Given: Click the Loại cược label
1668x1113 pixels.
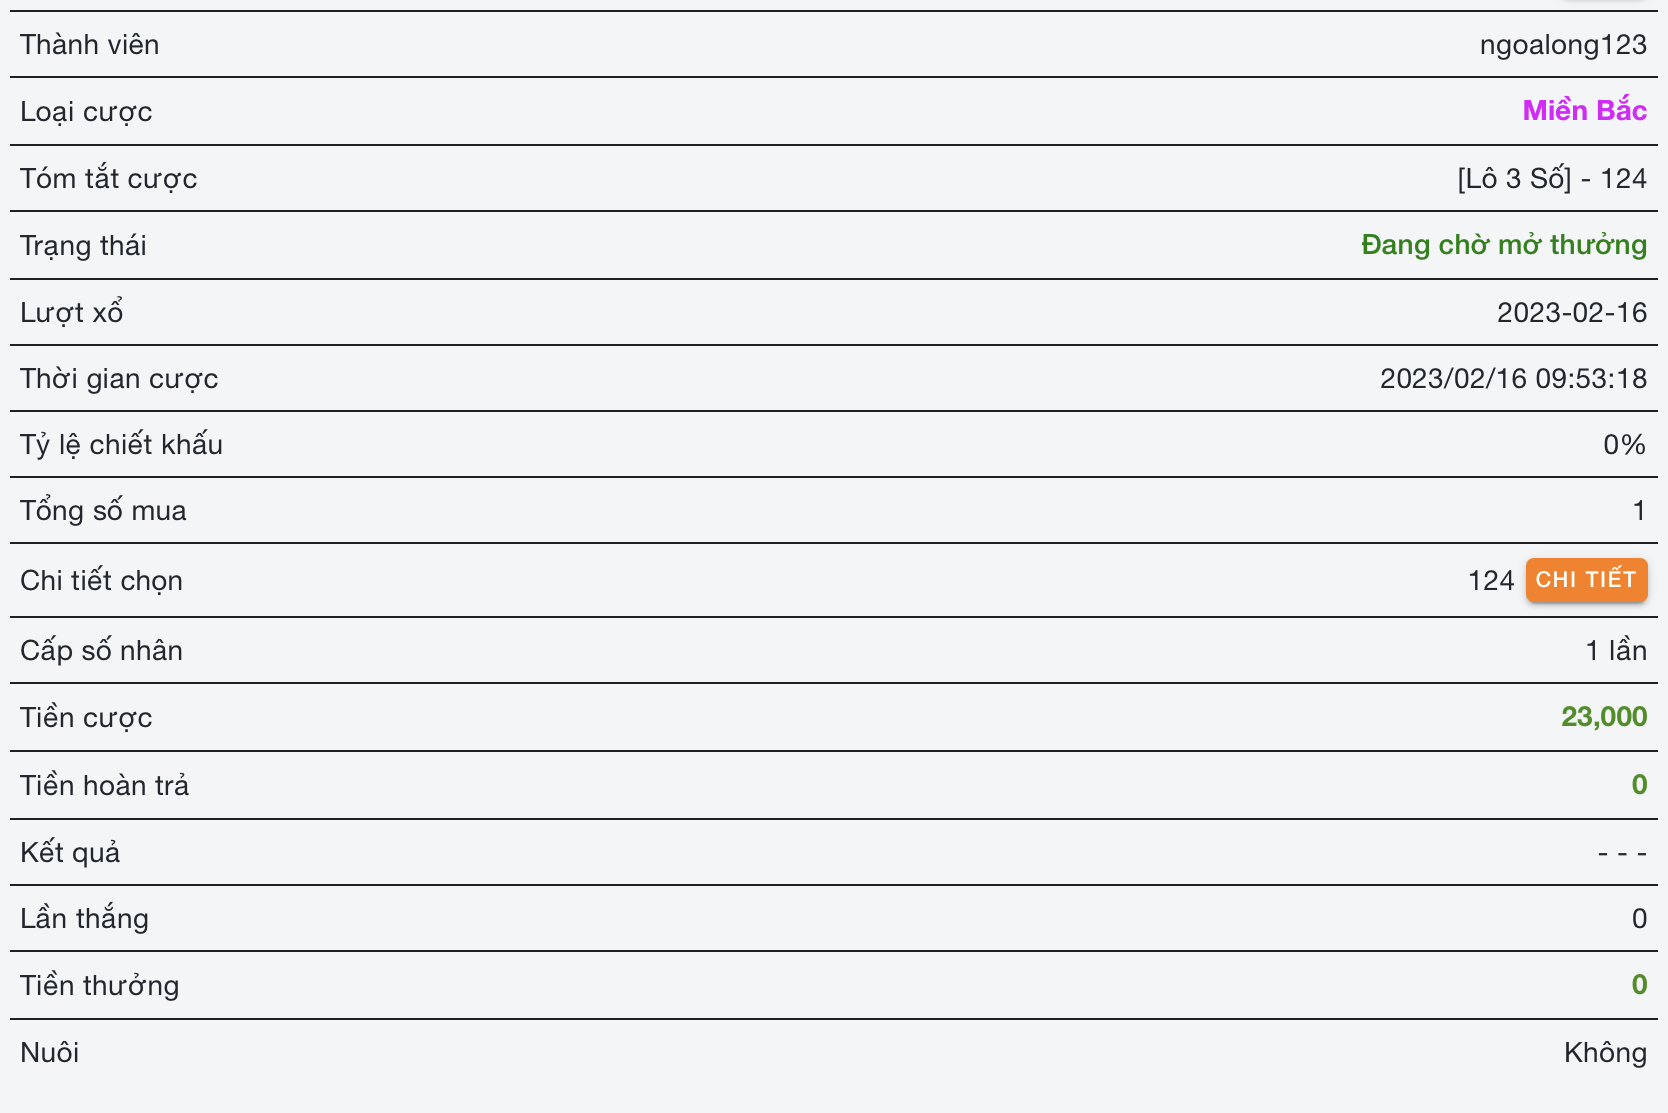Looking at the screenshot, I should (x=86, y=112).
